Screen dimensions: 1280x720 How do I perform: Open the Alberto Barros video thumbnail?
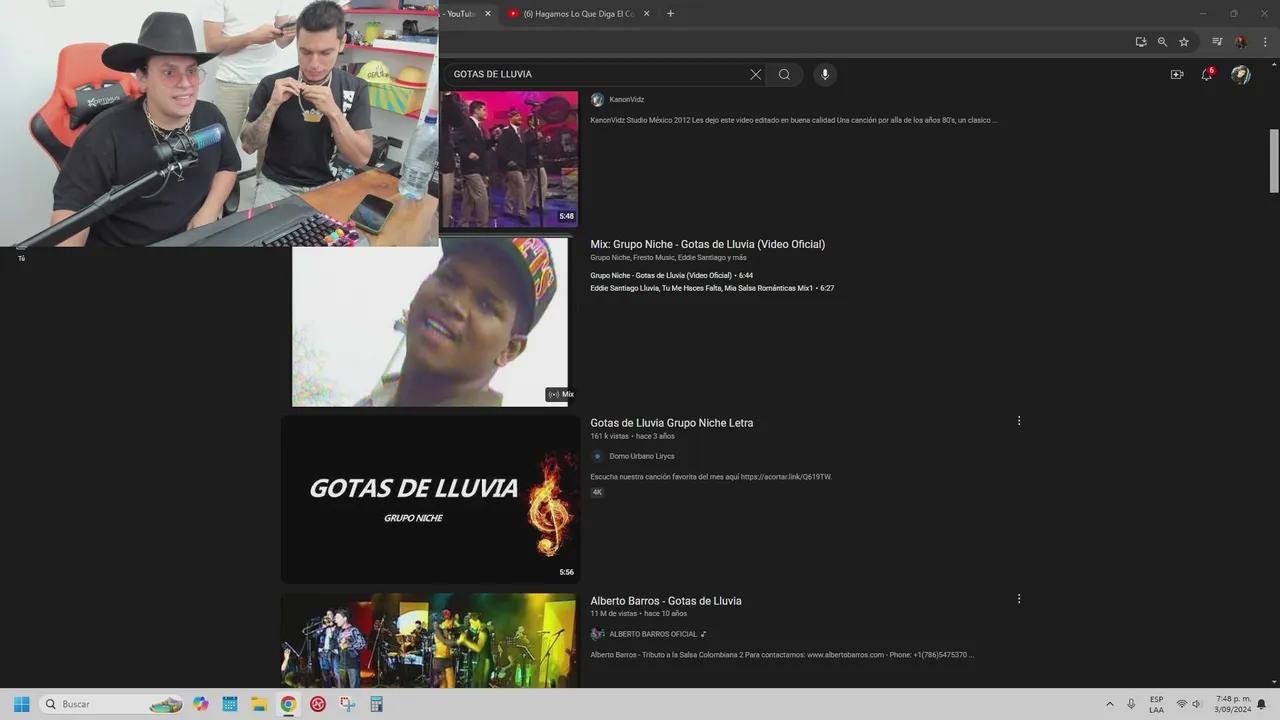(x=430, y=640)
